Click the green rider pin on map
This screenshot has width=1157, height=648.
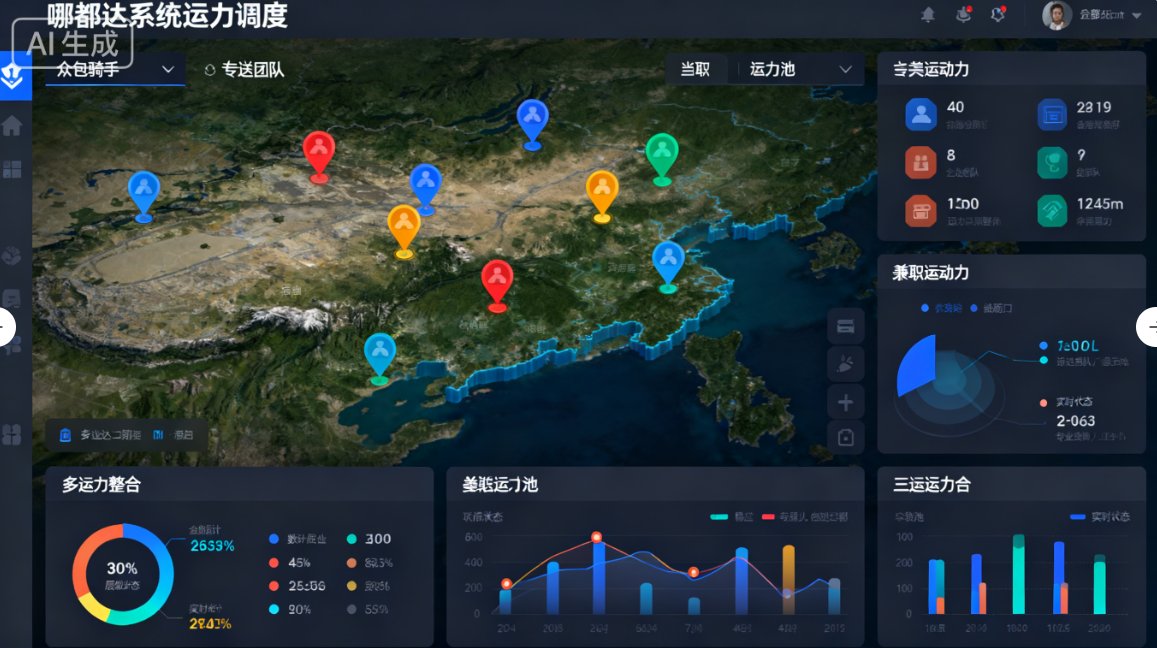(661, 155)
